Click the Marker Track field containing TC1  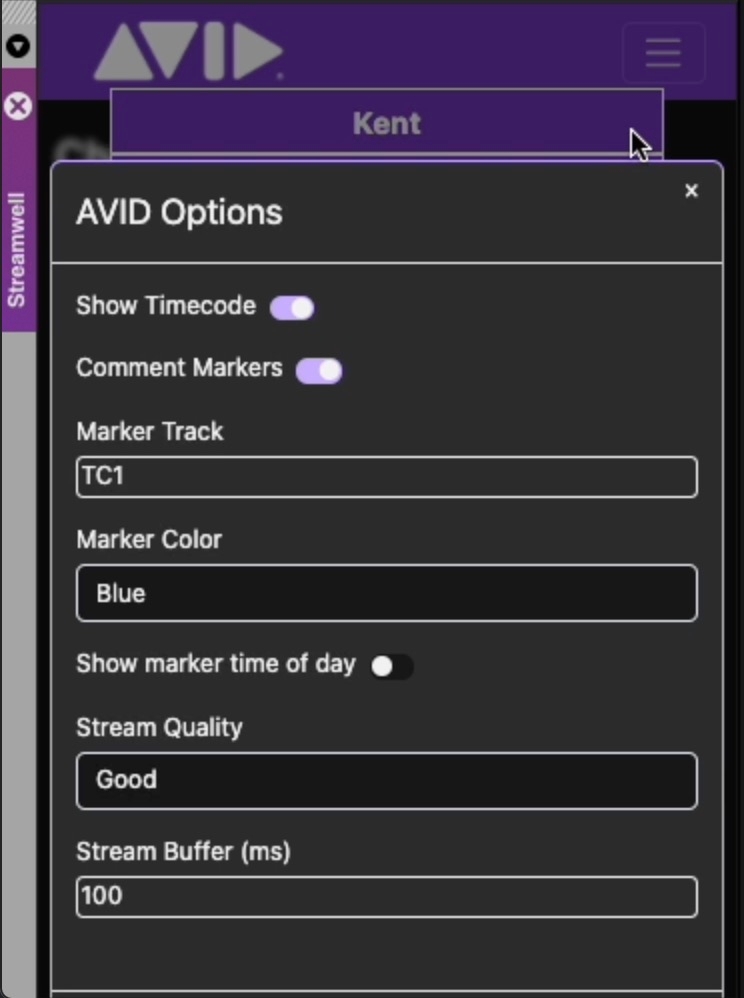pyautogui.click(x=386, y=477)
